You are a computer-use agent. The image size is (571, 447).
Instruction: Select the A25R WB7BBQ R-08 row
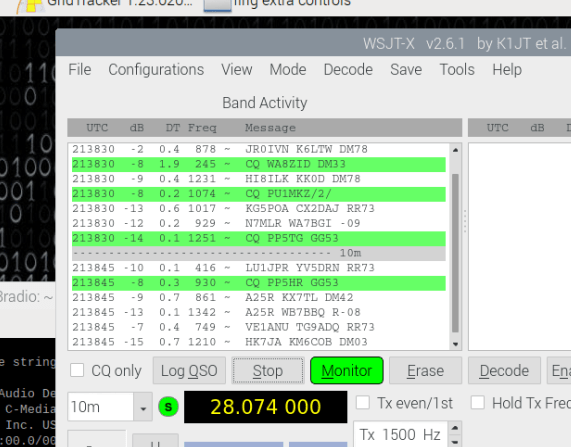(x=259, y=313)
